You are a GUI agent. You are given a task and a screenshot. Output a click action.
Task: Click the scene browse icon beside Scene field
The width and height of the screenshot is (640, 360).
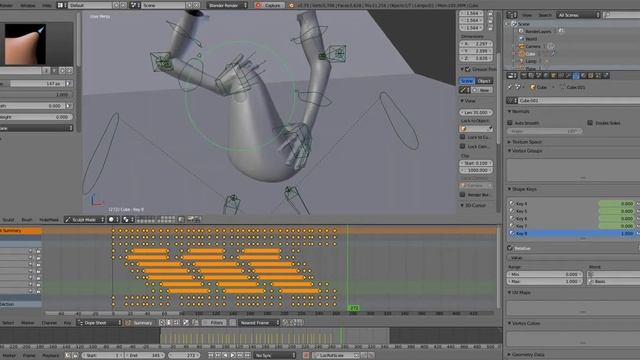tap(136, 5)
